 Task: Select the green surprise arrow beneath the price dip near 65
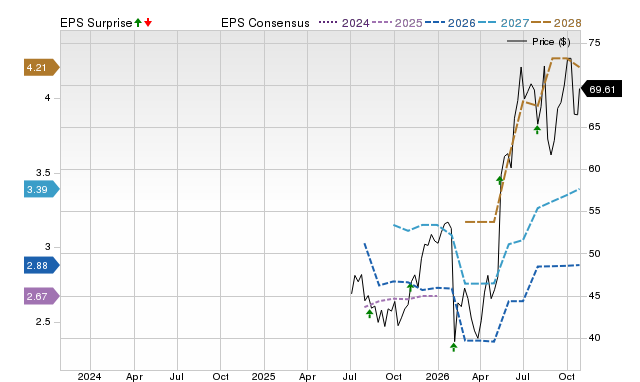click(x=537, y=130)
